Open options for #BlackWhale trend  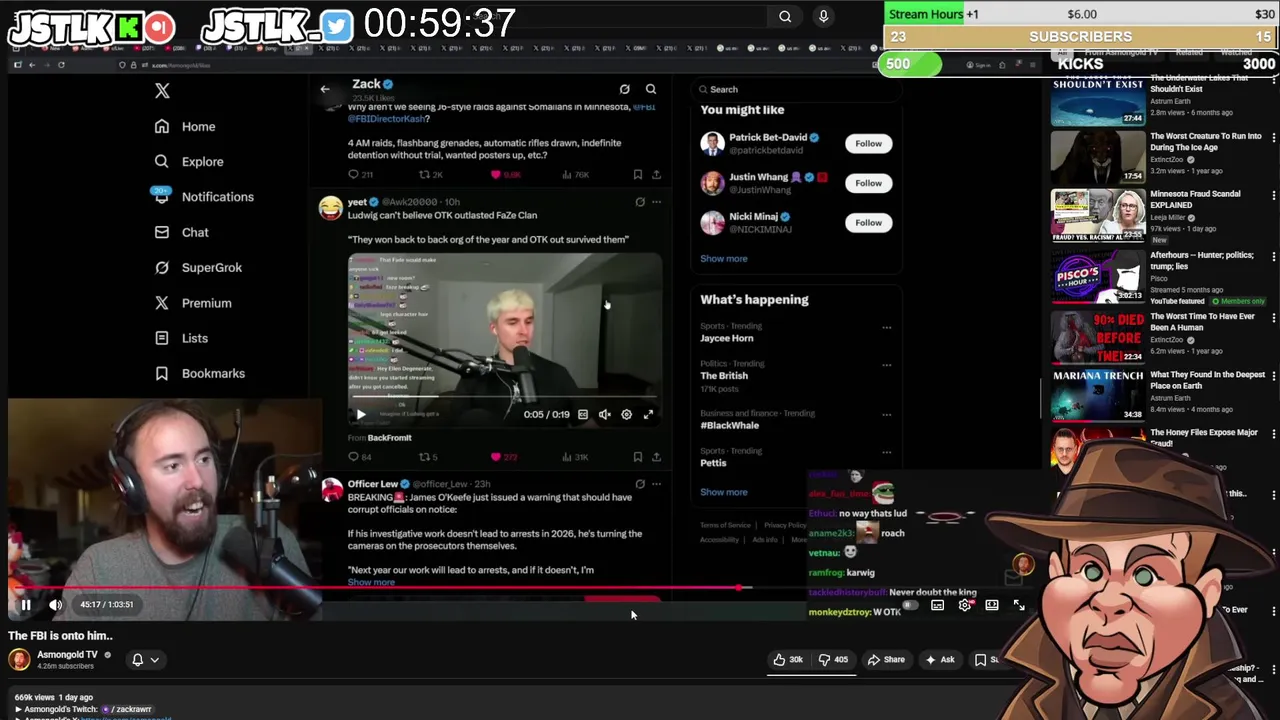pyautogui.click(x=886, y=415)
